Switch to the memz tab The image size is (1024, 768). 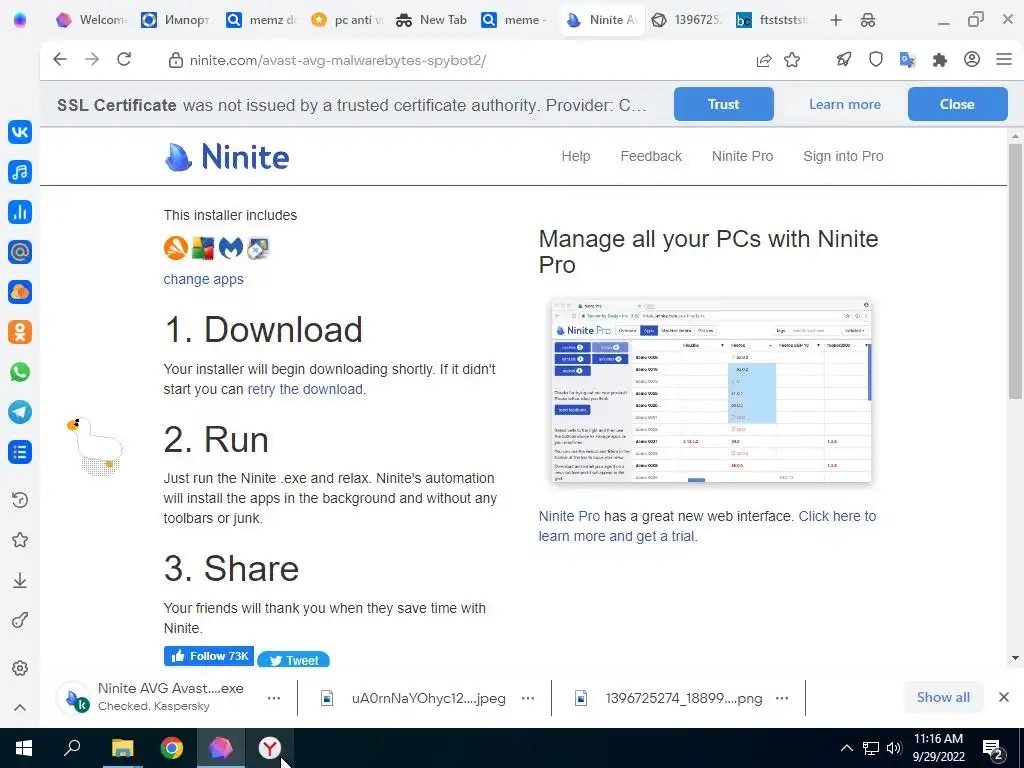[261, 20]
